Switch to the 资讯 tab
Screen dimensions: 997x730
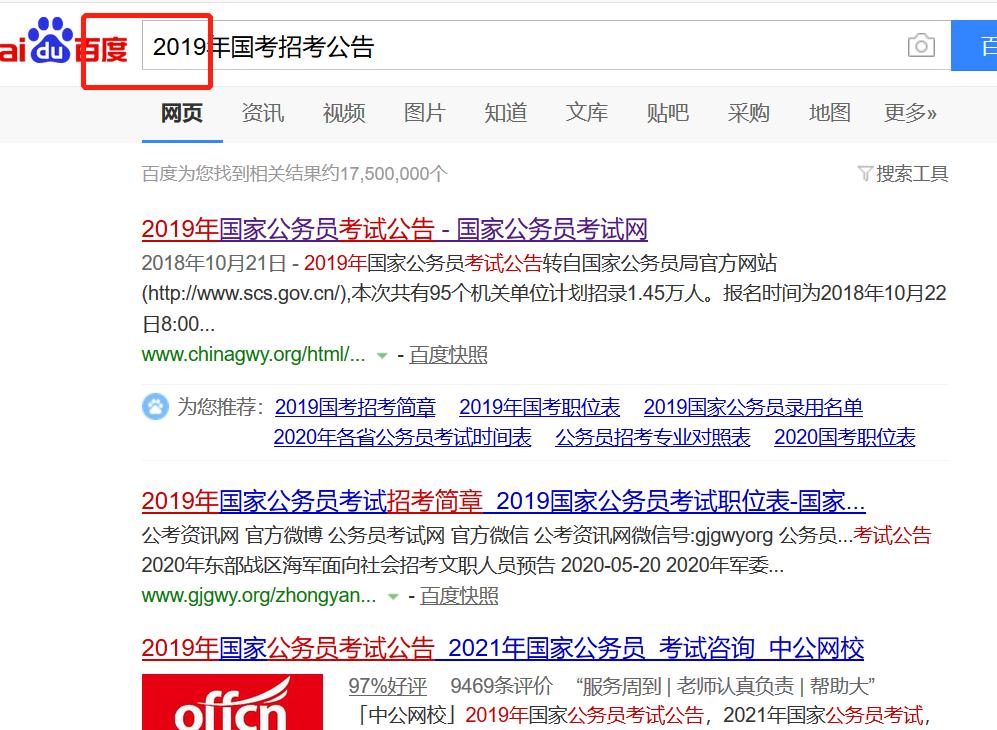(x=262, y=113)
